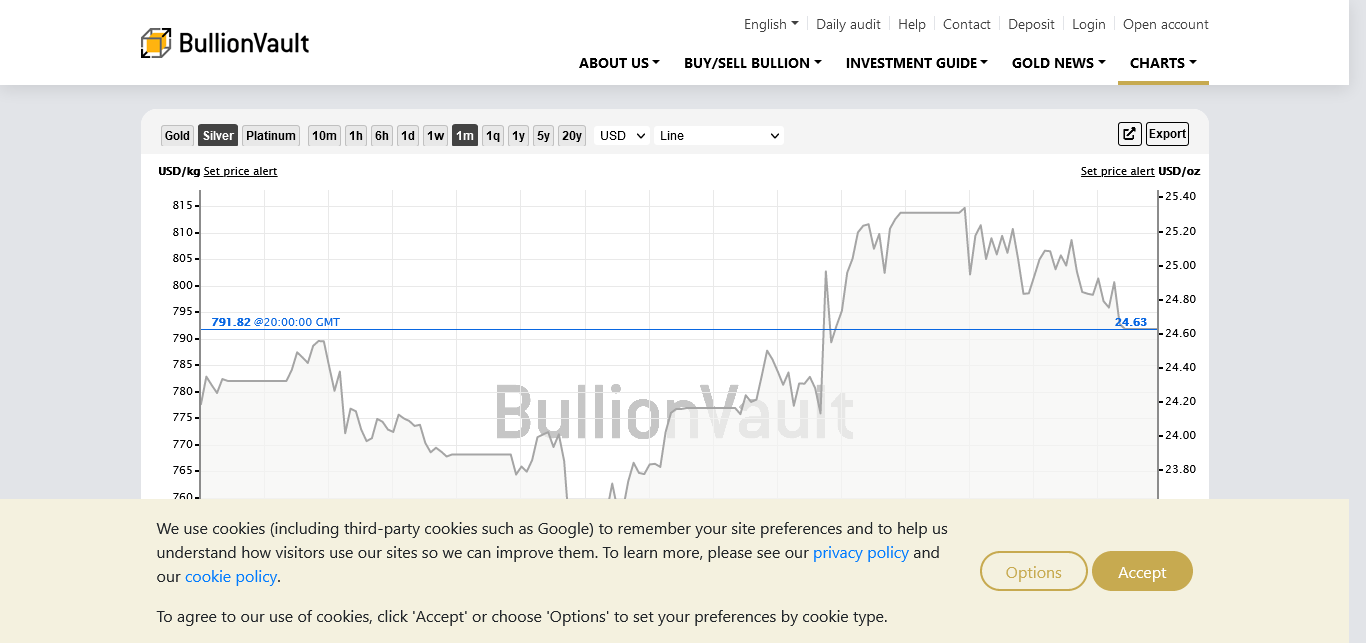Accept the cookies
Viewport: 1366px width, 643px height.
(1142, 572)
